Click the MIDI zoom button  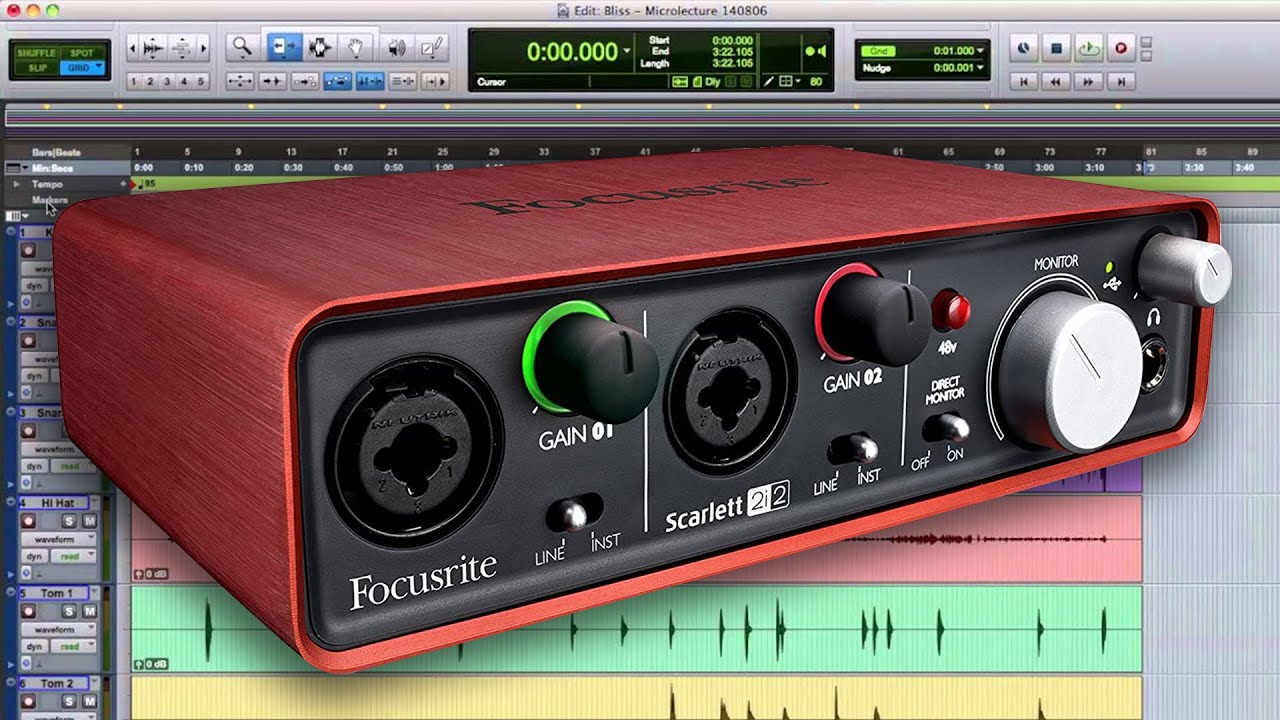[x=181, y=47]
